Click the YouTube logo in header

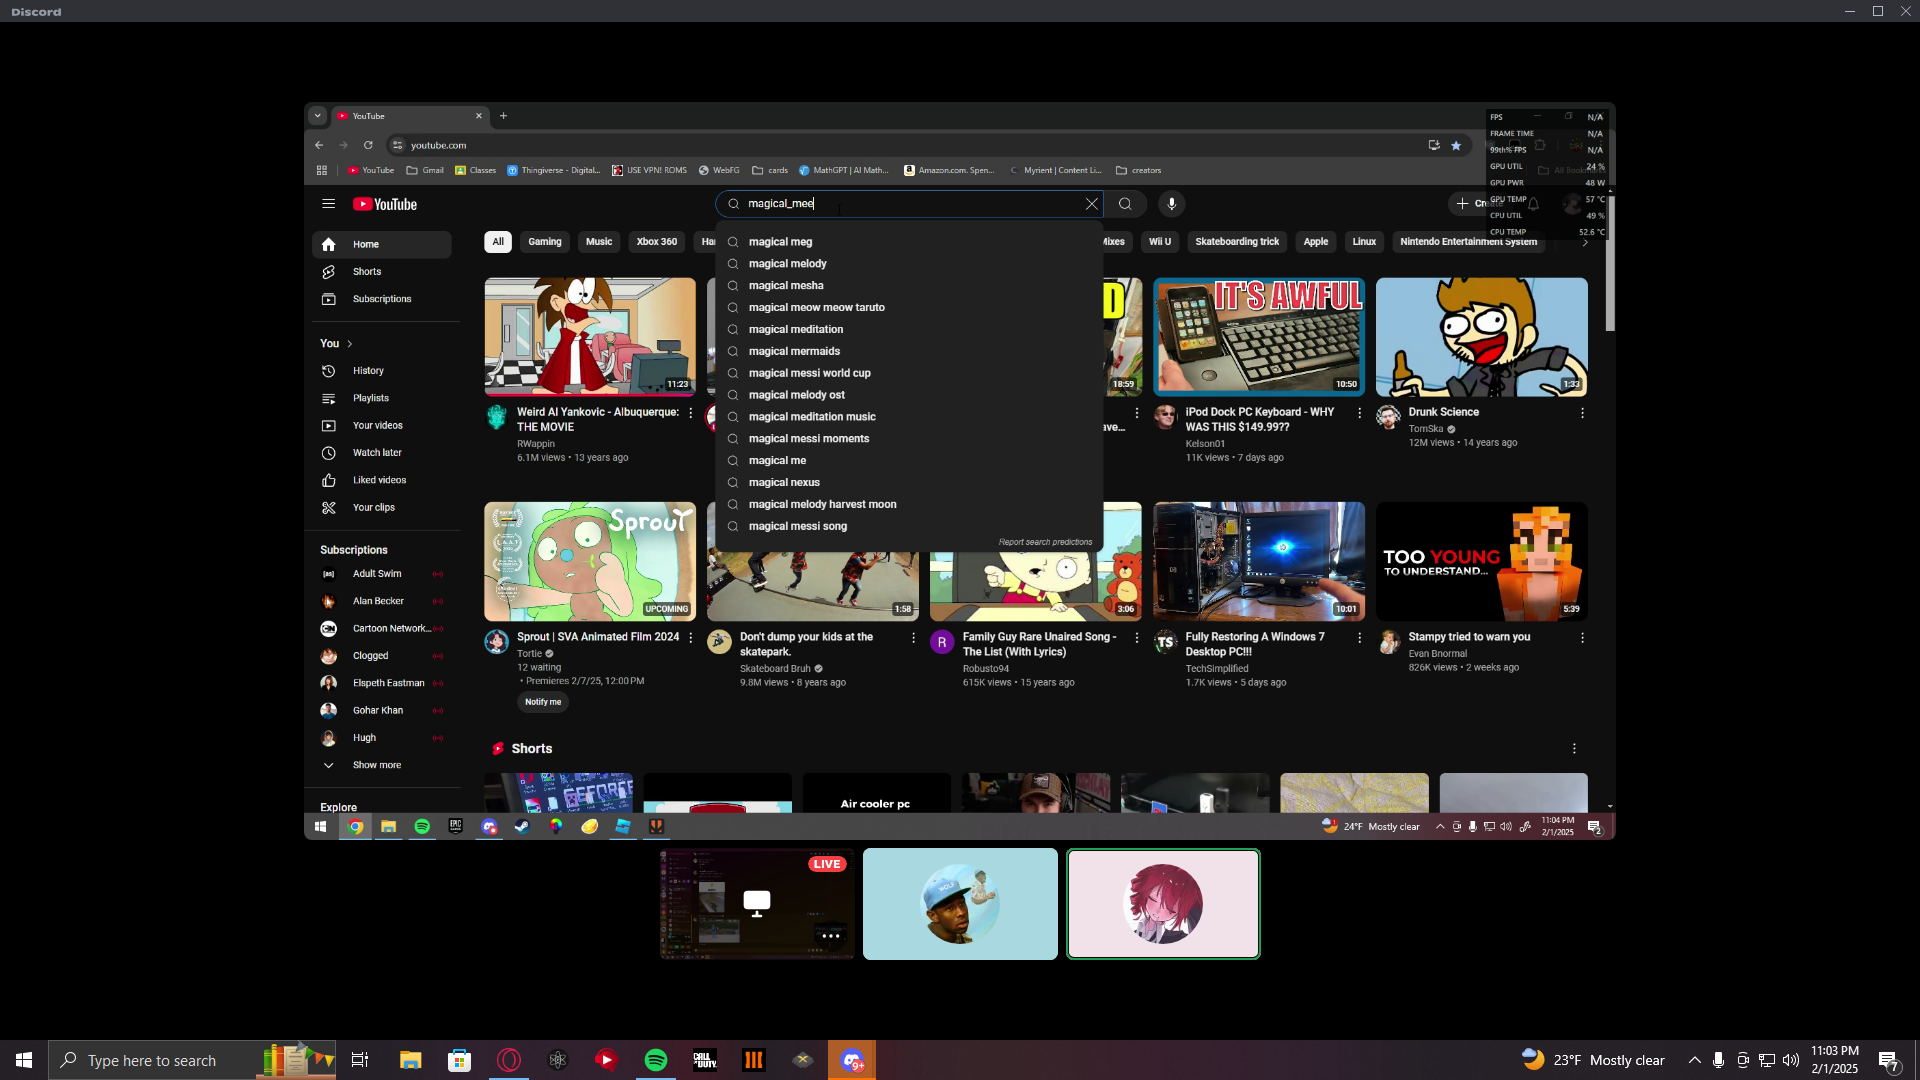coord(385,204)
